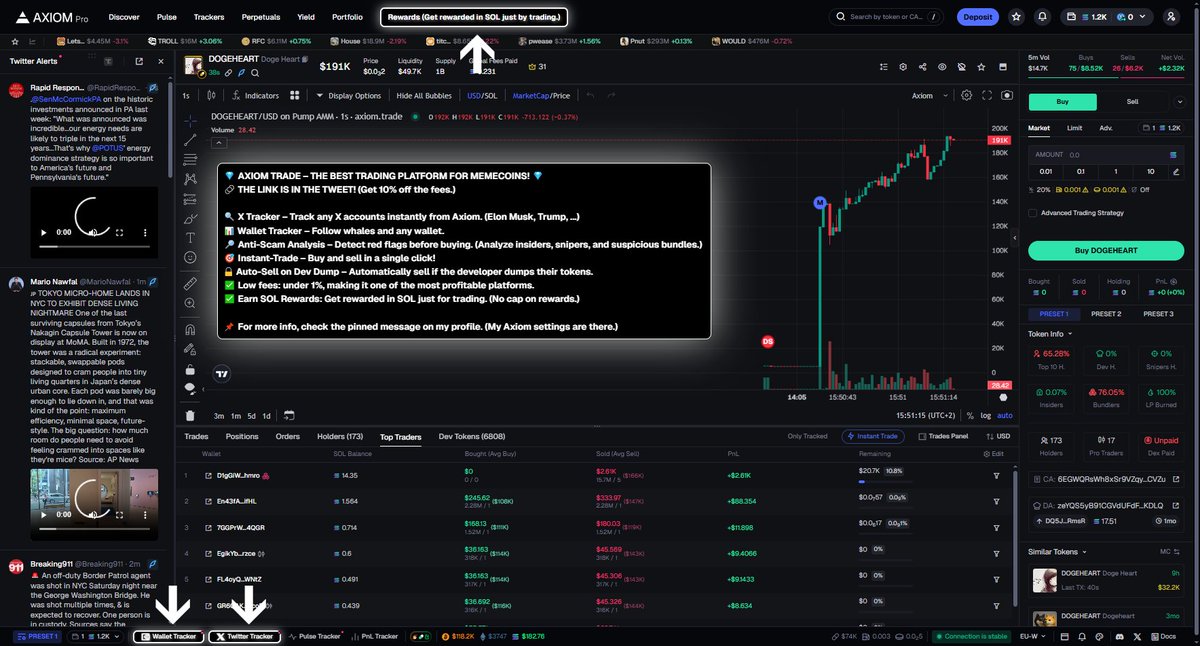
Task: Remove drawings with the trash icon
Action: 190,415
